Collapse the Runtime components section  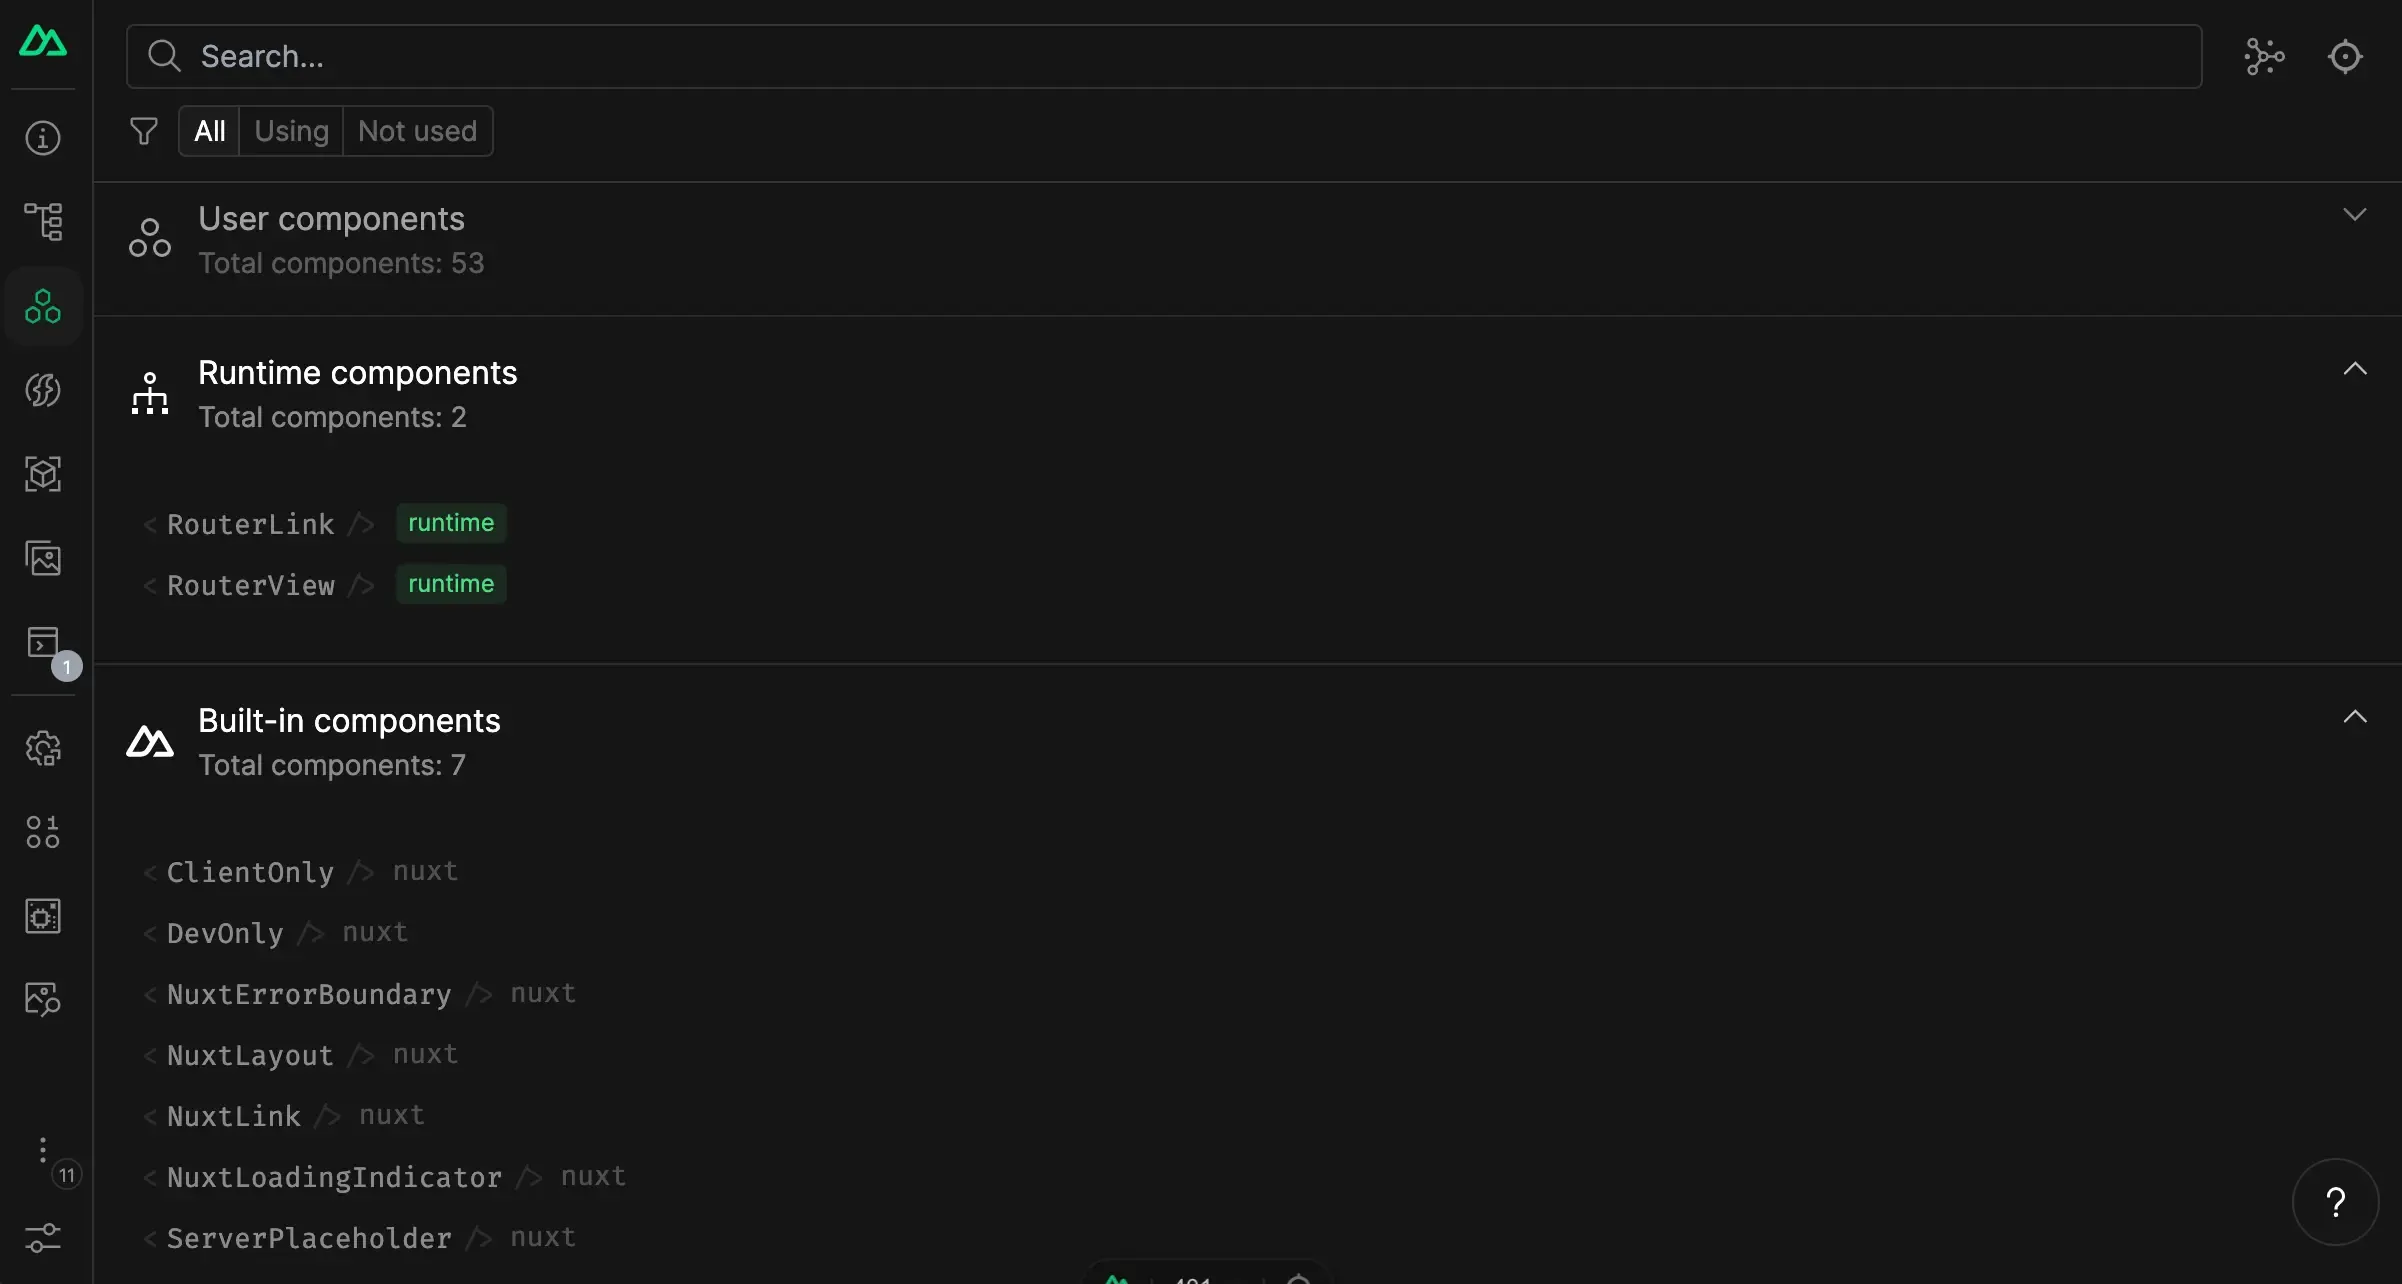(2355, 369)
